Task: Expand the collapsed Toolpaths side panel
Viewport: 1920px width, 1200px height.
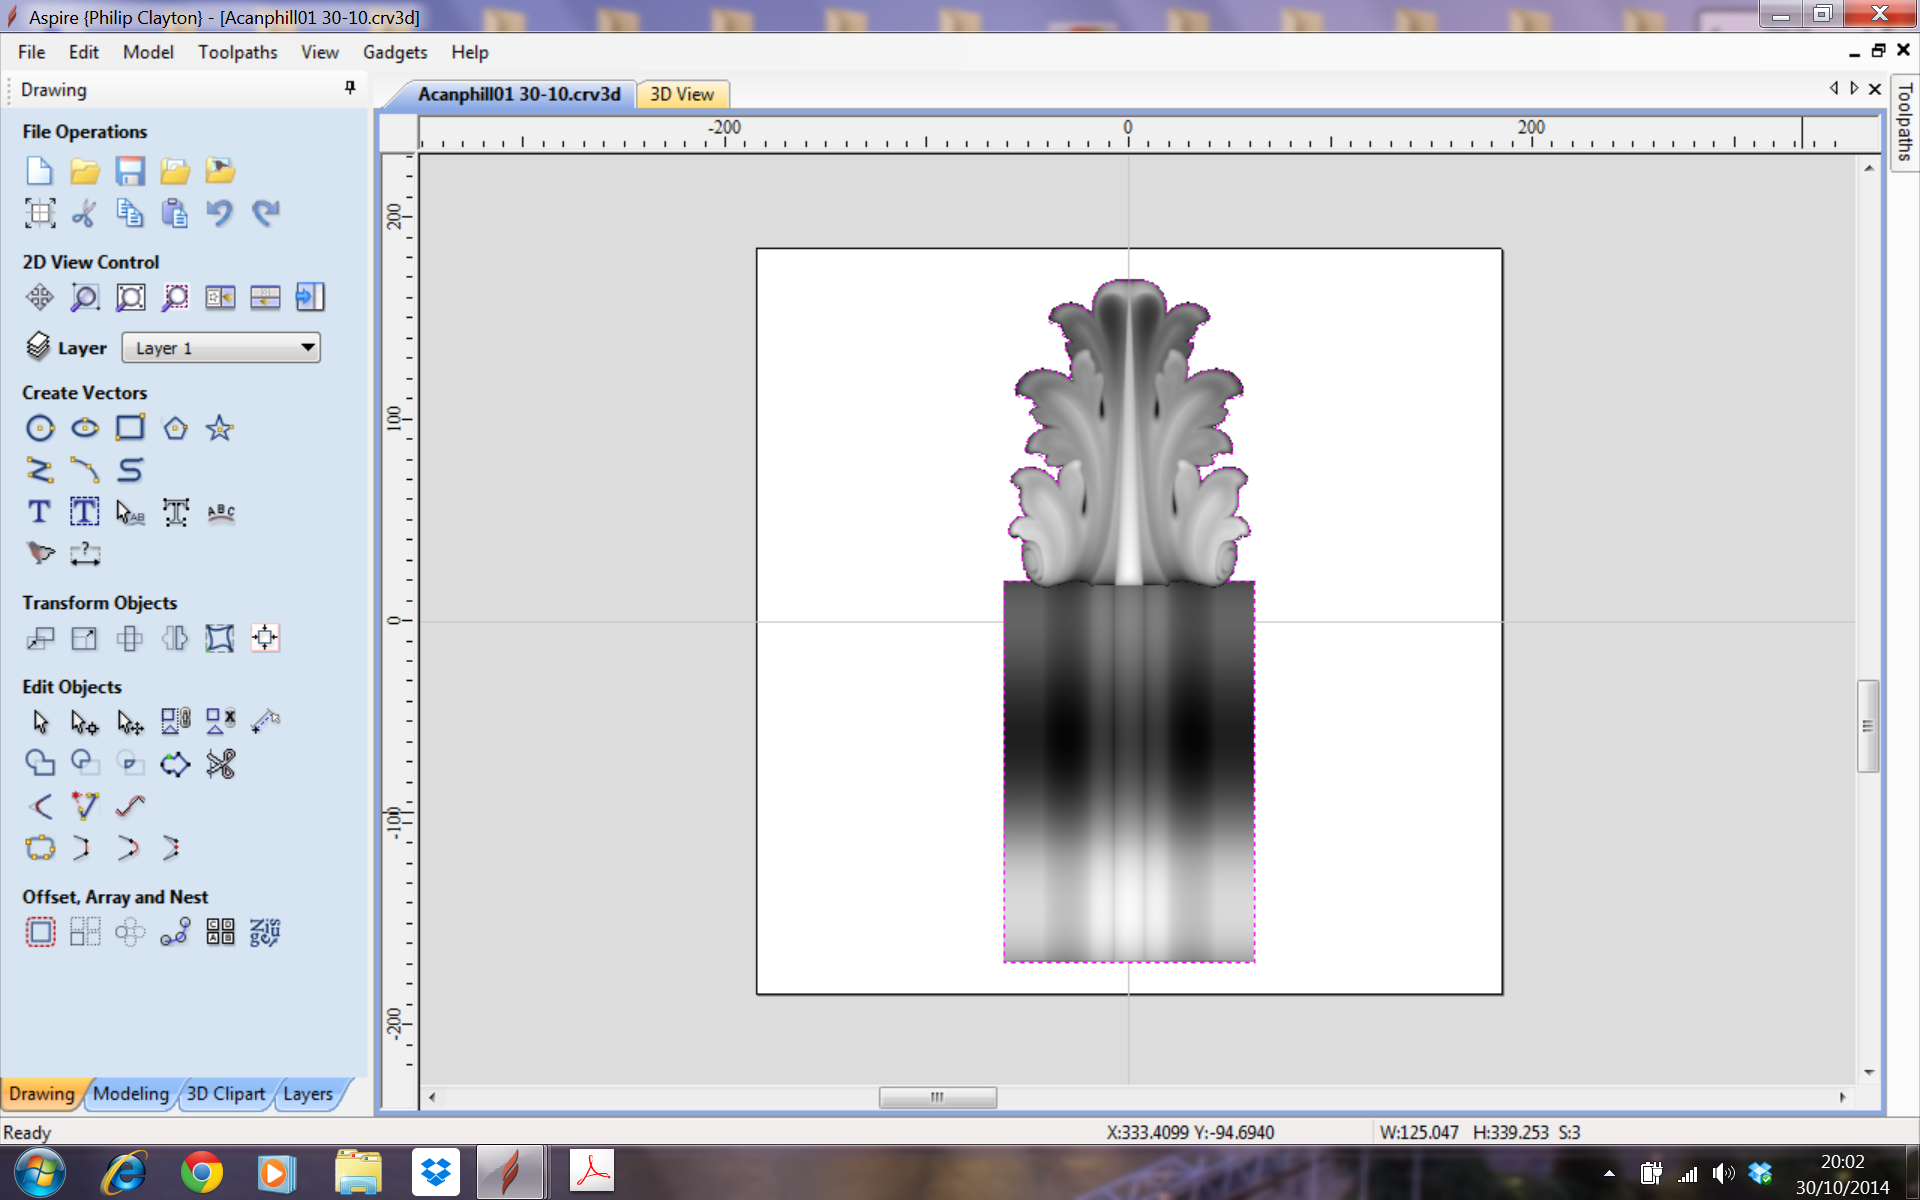Action: pos(1904,122)
